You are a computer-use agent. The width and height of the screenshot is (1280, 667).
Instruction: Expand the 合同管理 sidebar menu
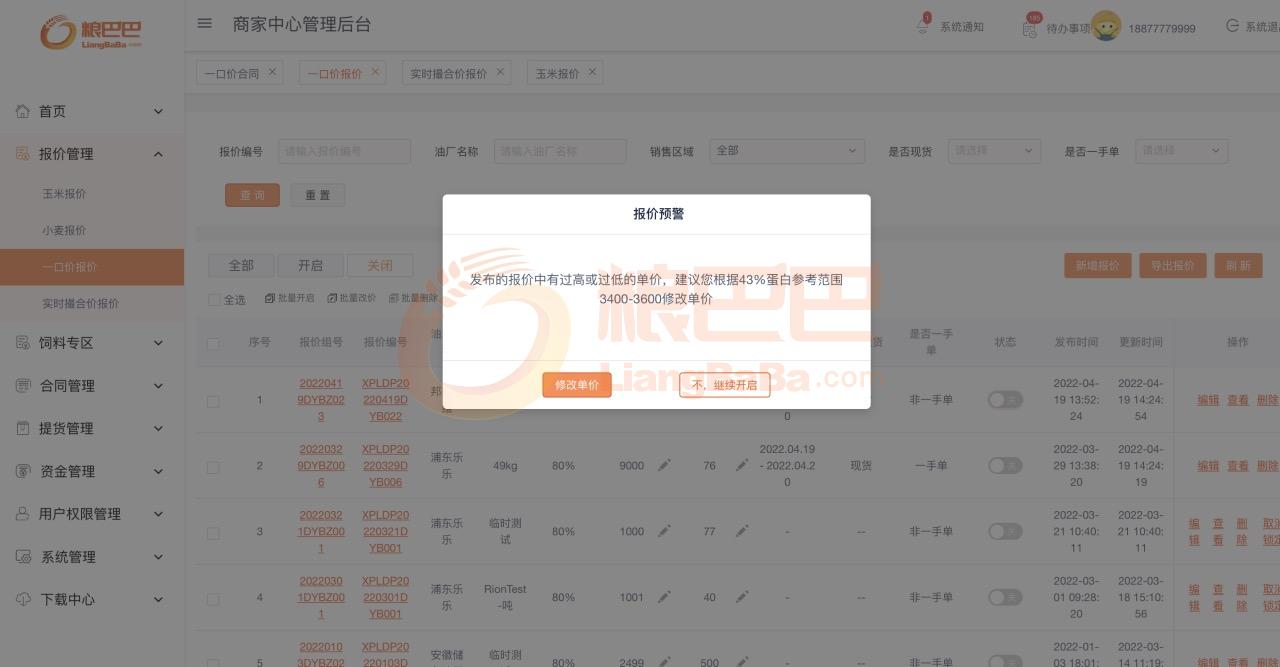pos(92,386)
